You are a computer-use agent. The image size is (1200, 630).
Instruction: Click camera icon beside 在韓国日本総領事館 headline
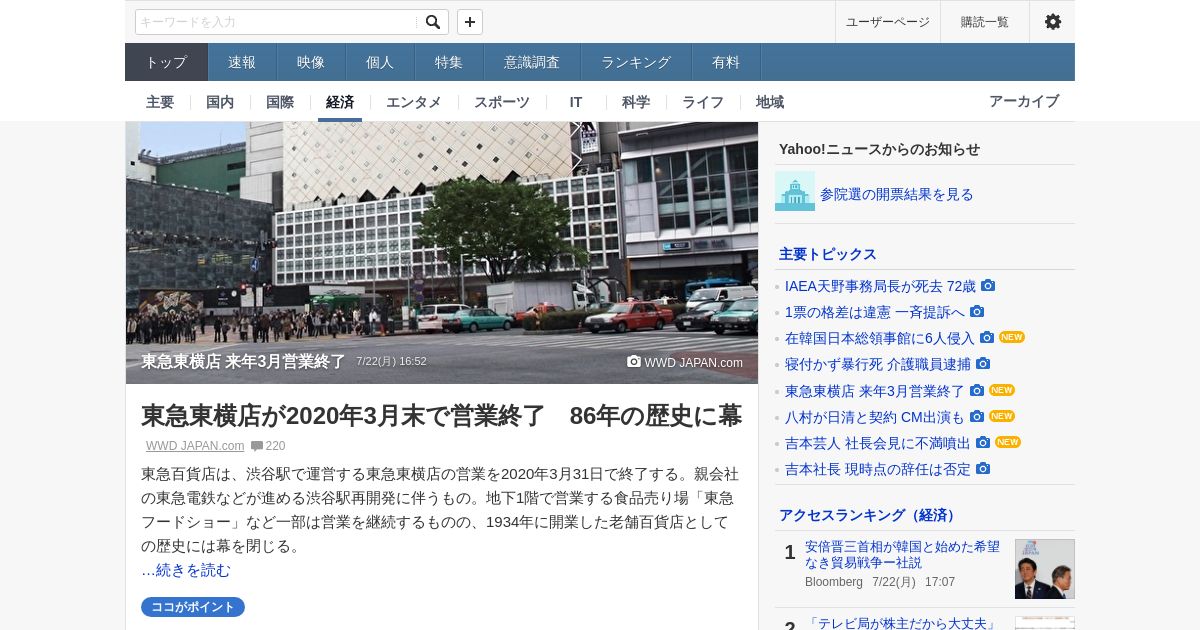[x=987, y=338]
